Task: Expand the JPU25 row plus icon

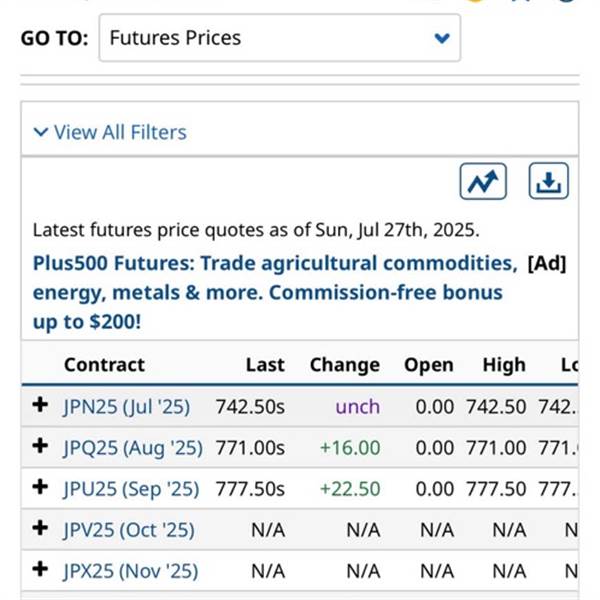Action: coord(40,487)
